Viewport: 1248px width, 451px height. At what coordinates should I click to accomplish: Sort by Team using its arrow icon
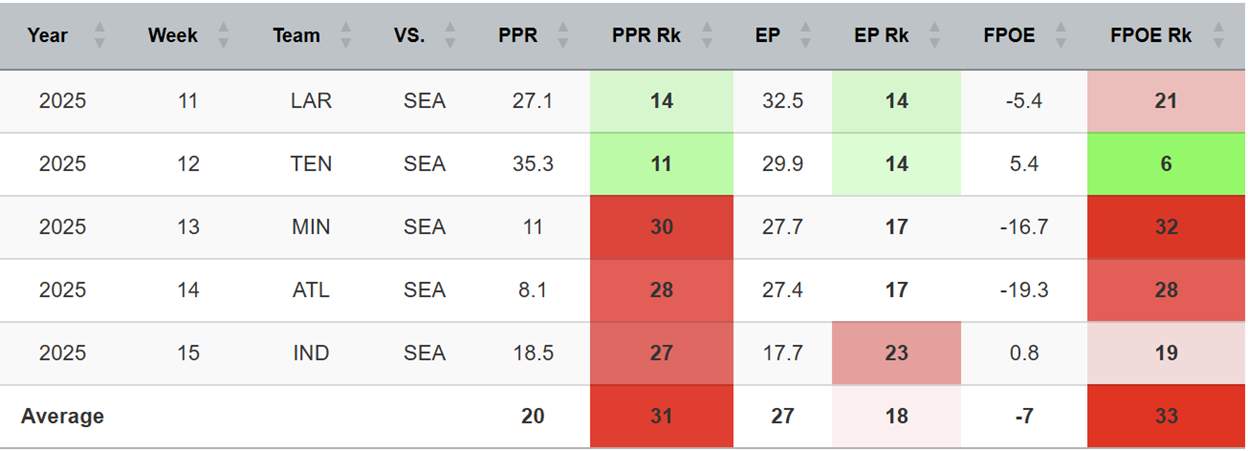(x=346, y=36)
